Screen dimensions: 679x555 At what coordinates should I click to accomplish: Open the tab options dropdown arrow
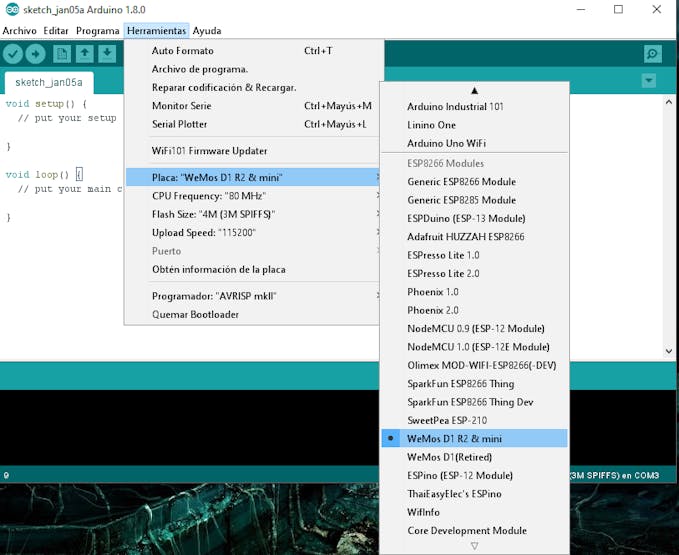pos(649,81)
